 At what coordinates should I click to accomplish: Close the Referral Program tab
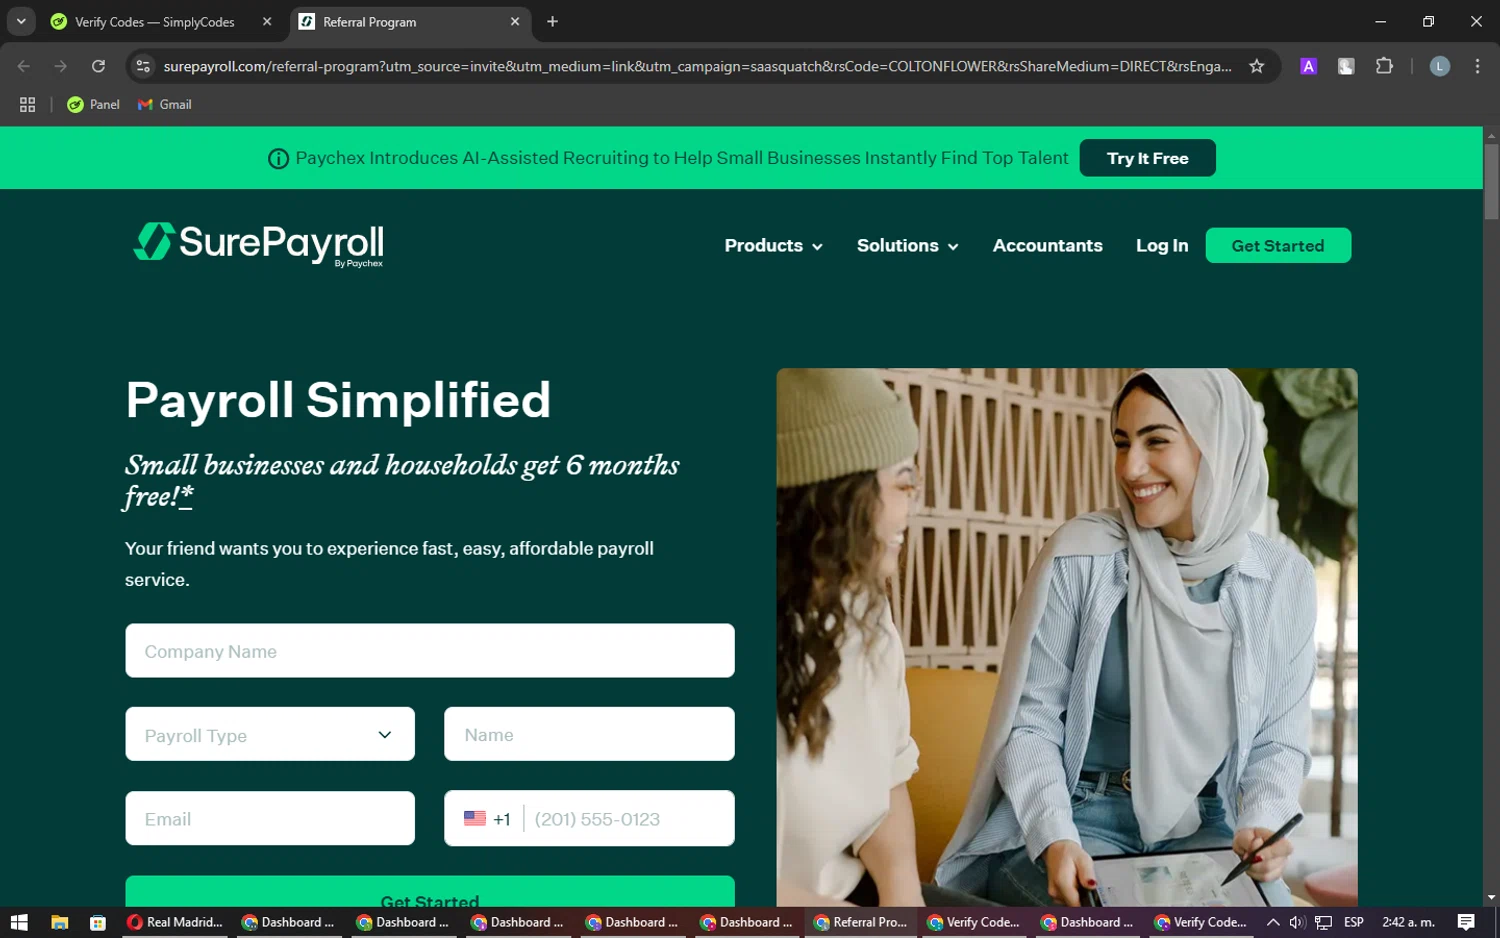click(515, 21)
